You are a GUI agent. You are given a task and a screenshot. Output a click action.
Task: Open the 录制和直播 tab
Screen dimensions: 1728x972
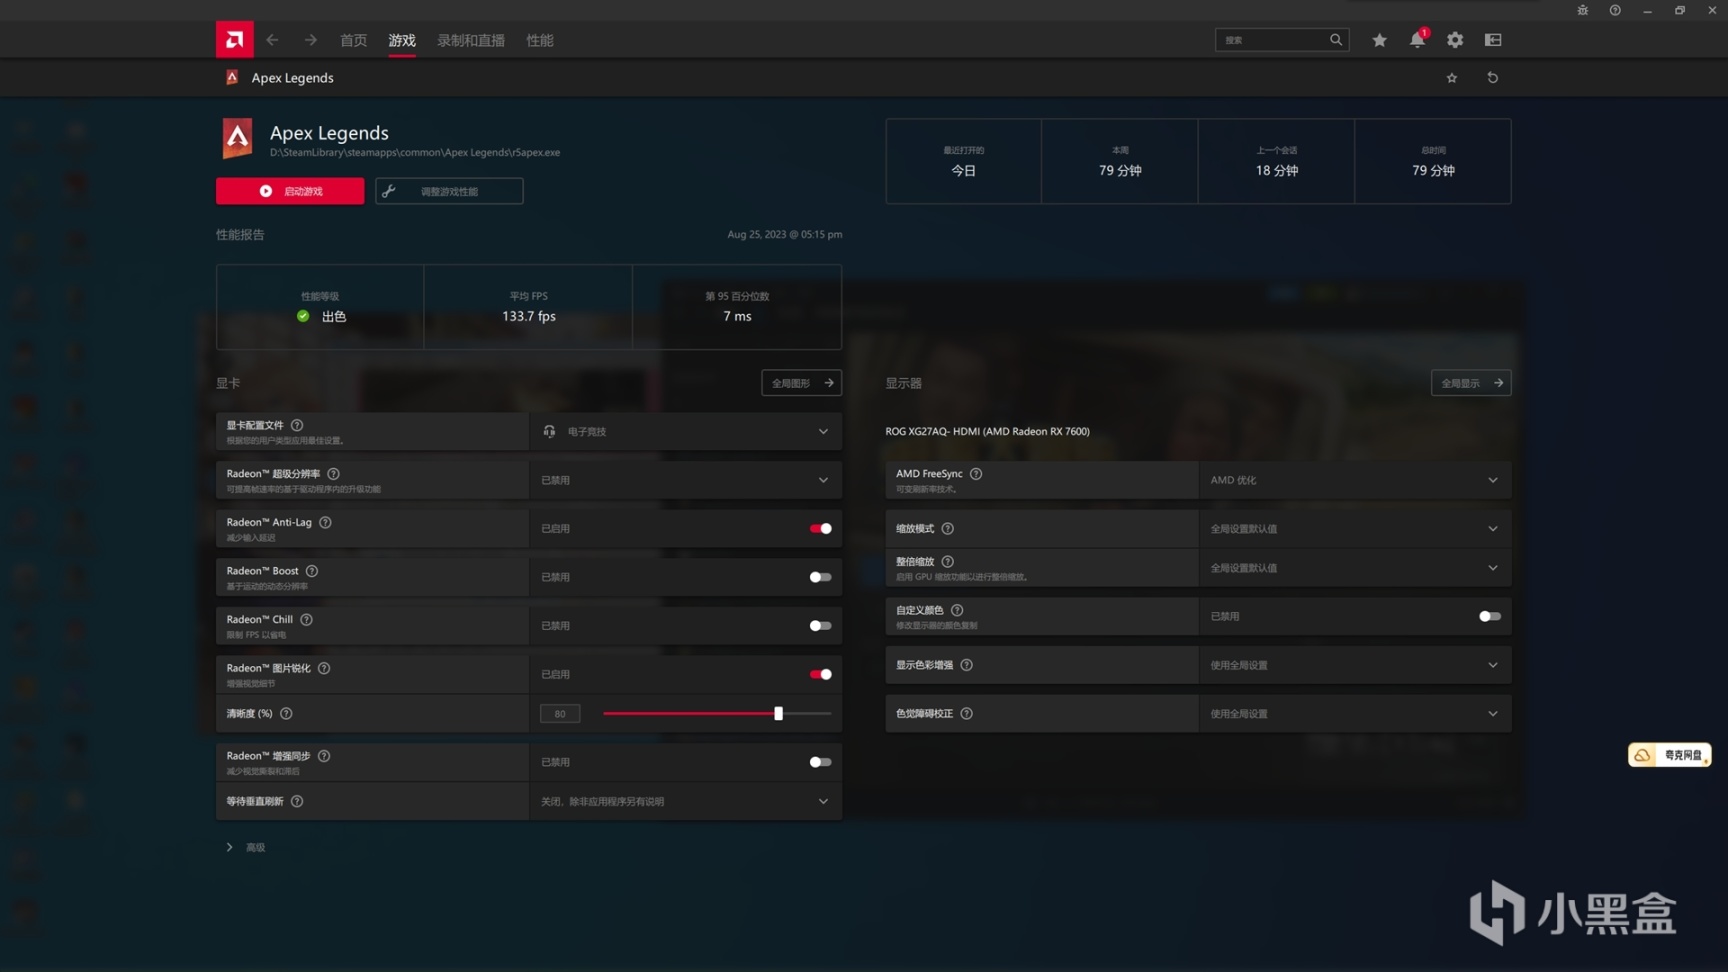pos(471,40)
